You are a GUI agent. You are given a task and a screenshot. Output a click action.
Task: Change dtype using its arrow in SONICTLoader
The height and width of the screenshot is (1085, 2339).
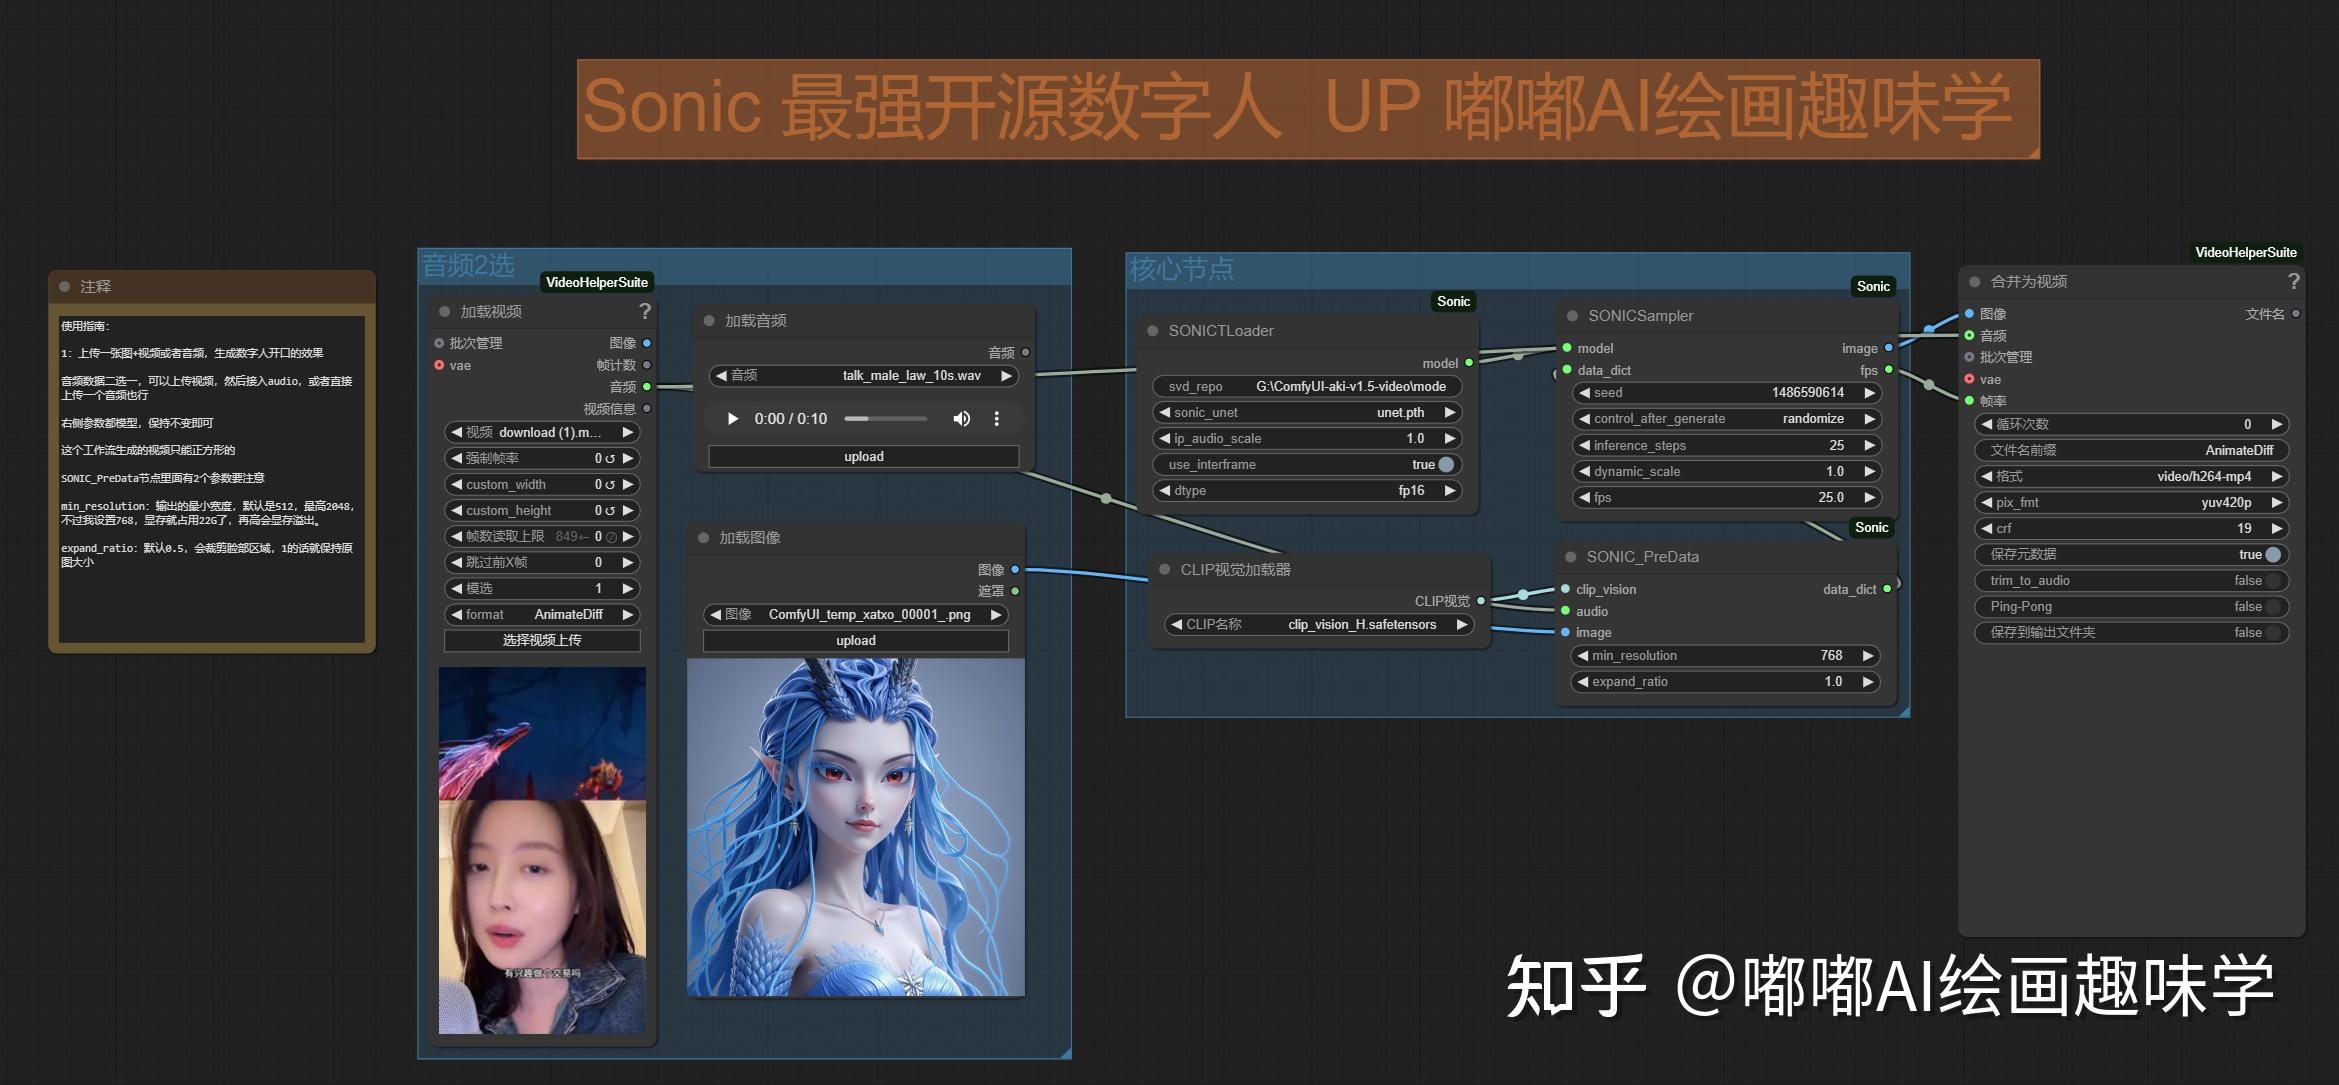coord(1450,490)
